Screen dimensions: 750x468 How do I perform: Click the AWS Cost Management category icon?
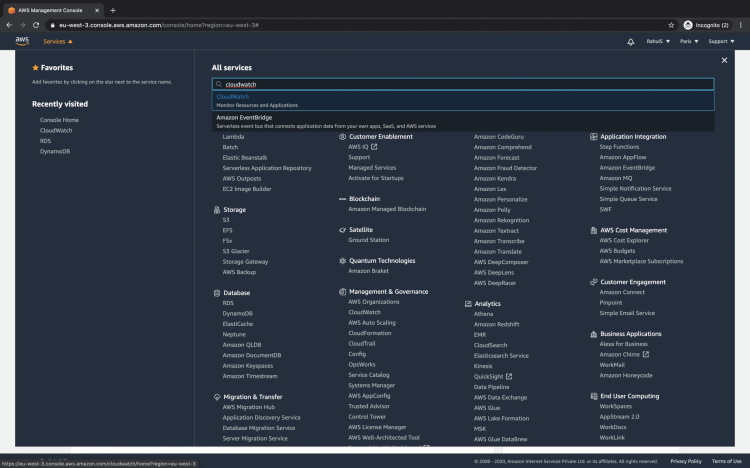point(594,230)
